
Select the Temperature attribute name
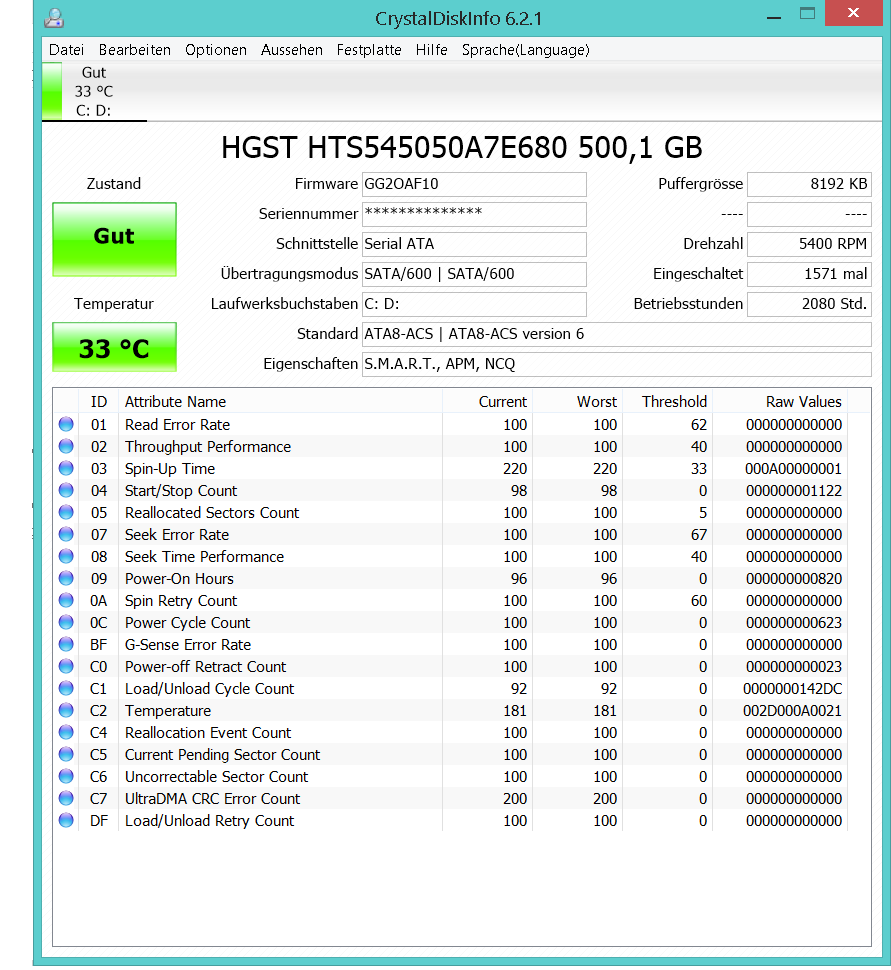point(168,711)
